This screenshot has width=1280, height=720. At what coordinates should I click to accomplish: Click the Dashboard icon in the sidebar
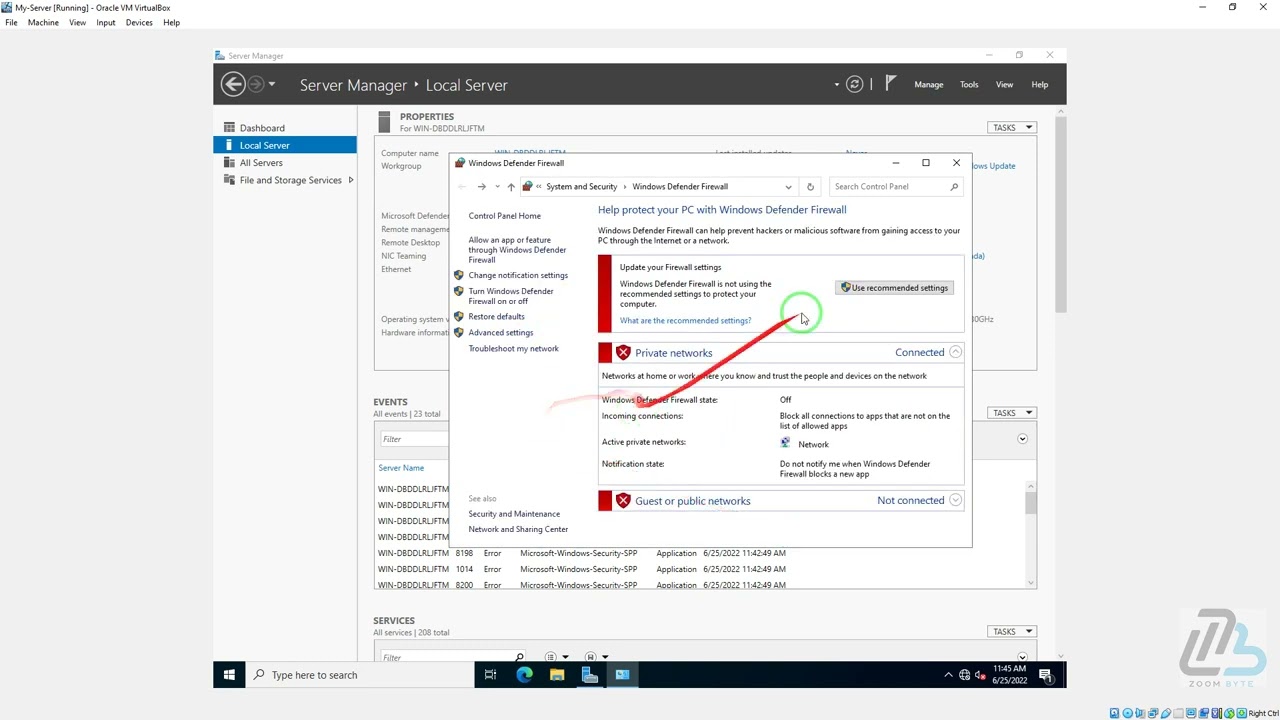click(x=229, y=128)
